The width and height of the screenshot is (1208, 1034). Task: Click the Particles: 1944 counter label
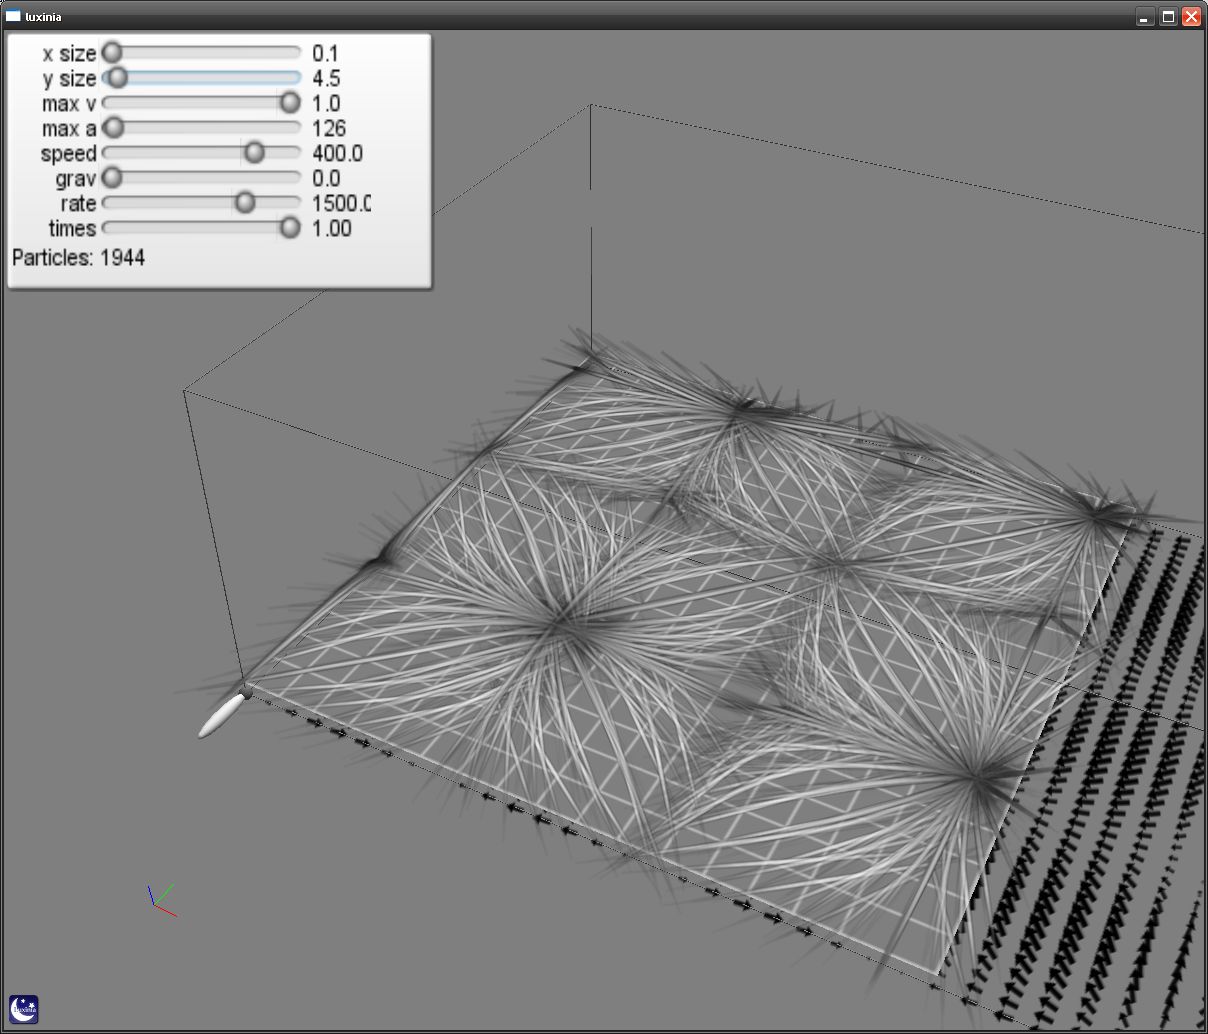[78, 258]
